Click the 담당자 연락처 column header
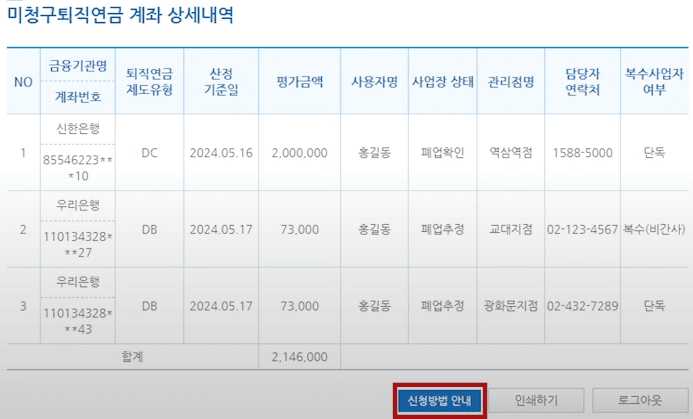Image resolution: width=693 pixels, height=419 pixels. pos(583,82)
